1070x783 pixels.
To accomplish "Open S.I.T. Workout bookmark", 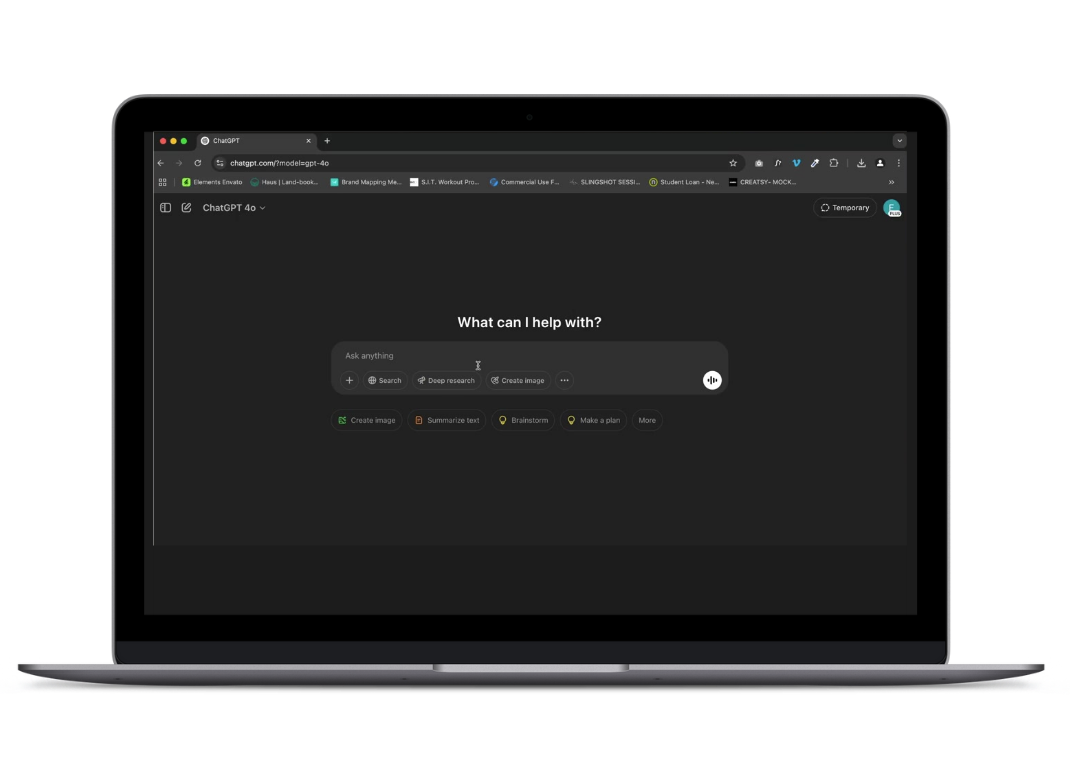I will click(x=444, y=182).
